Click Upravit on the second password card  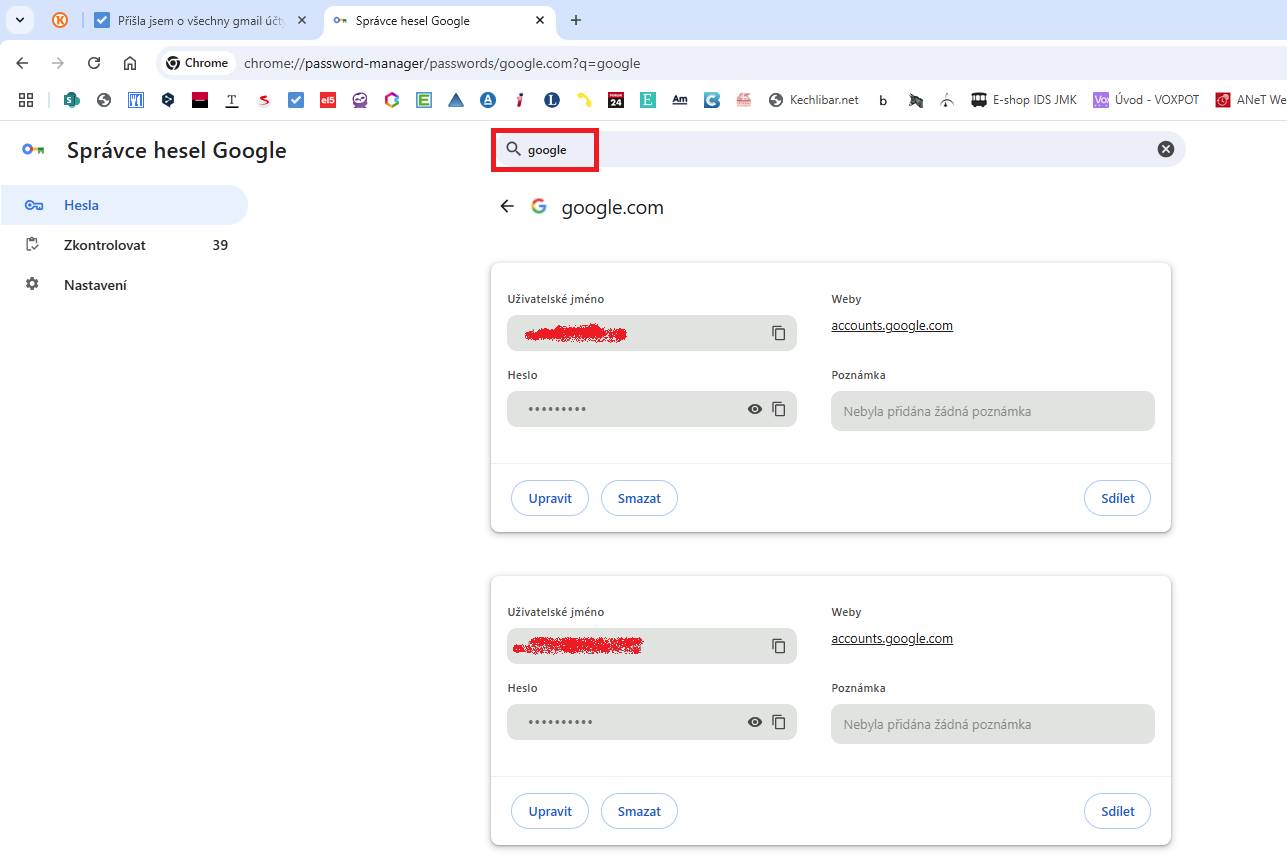[550, 811]
